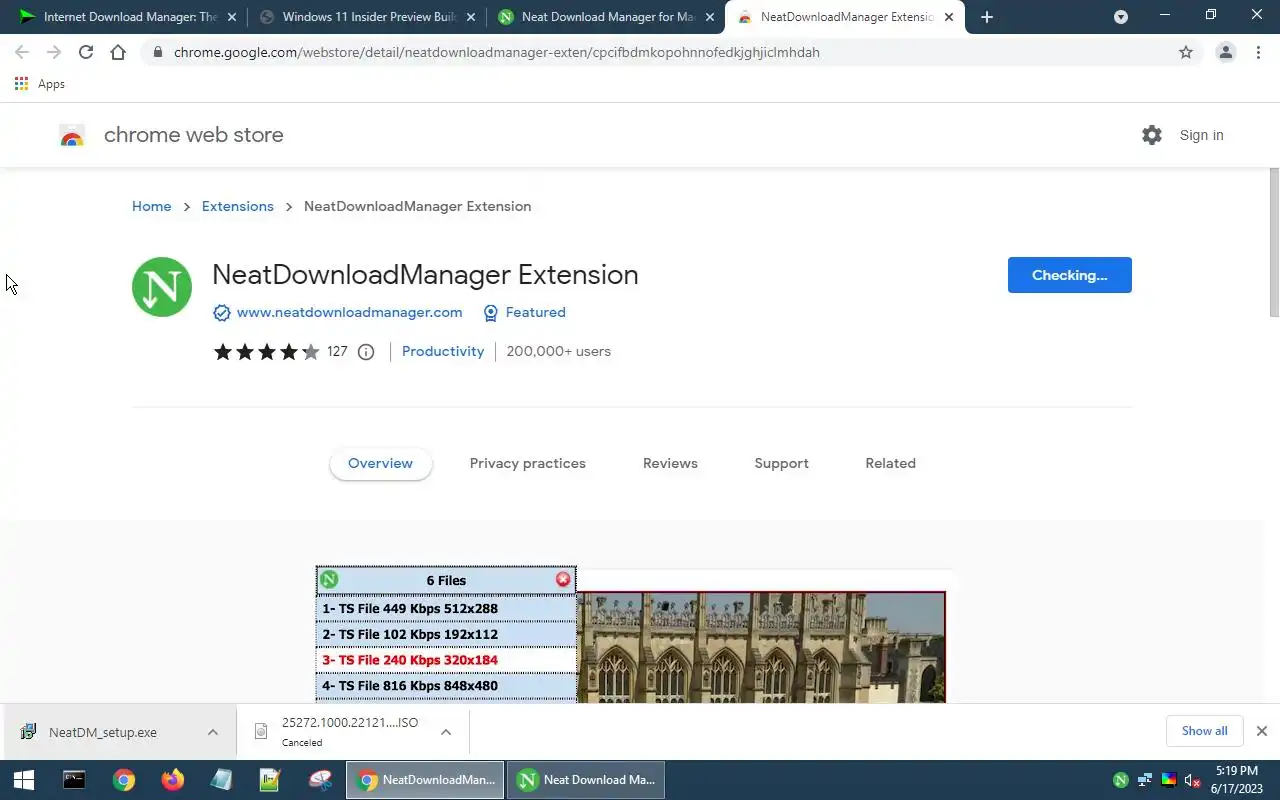Open the Productivity category link
1280x800 pixels.
443,351
